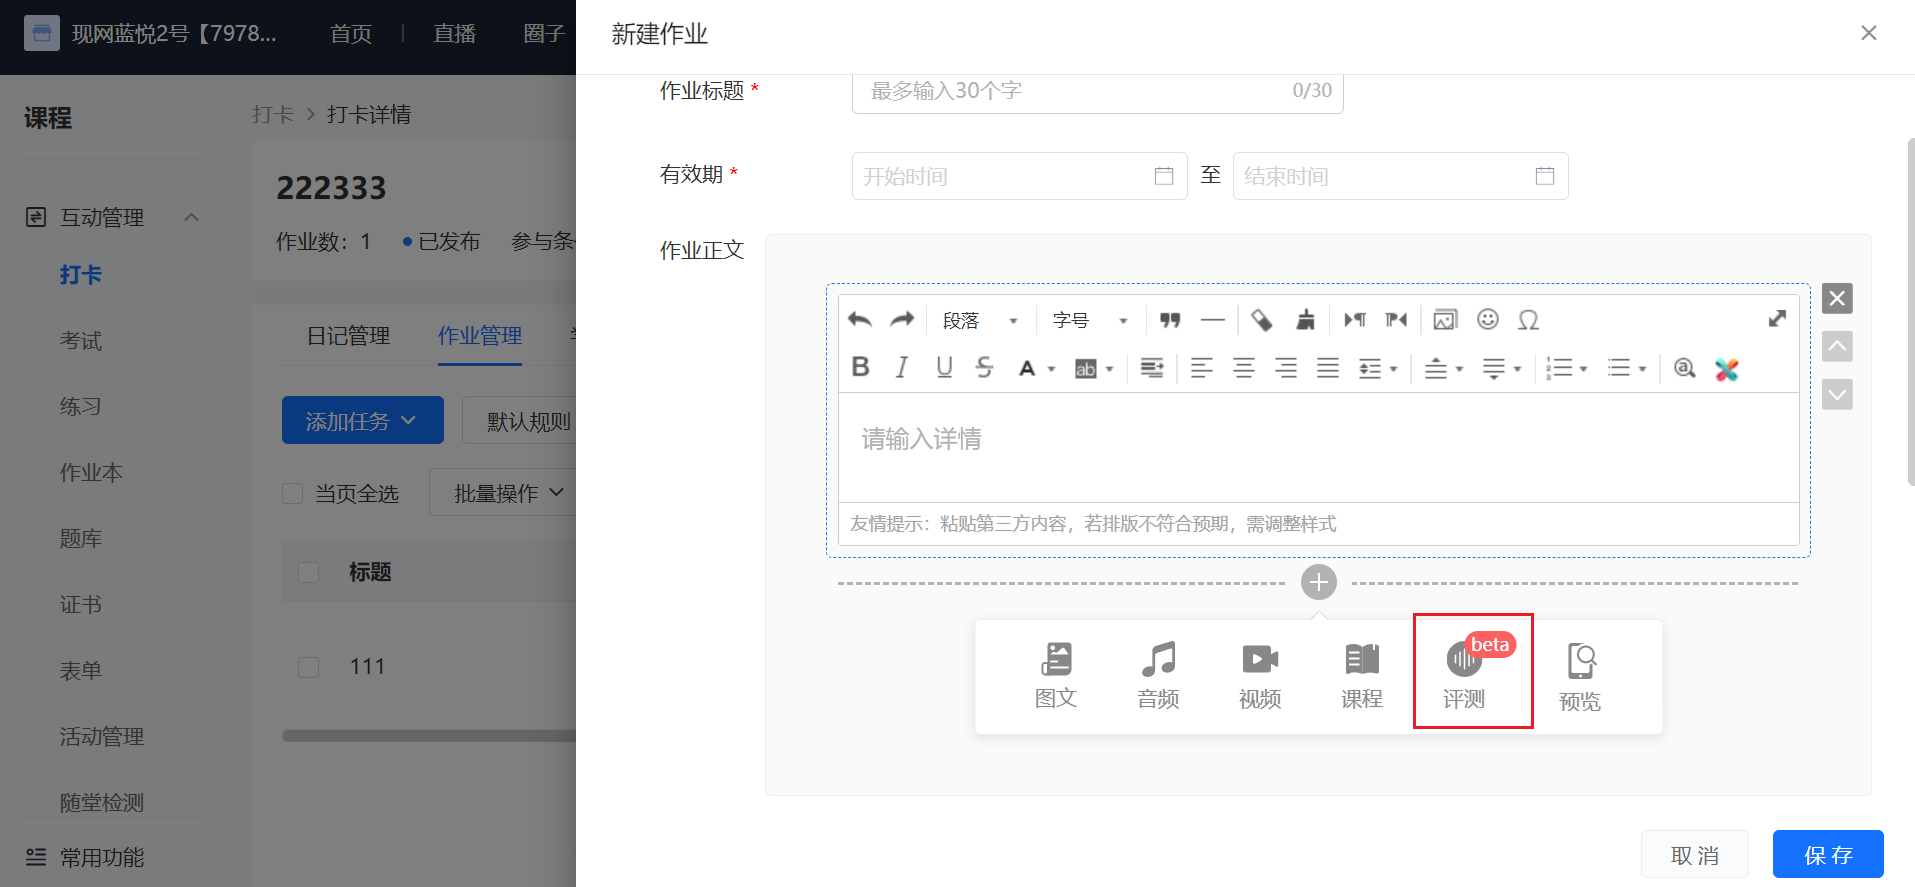Toggle the 标题 header checkbox
This screenshot has height=887, width=1915.
[309, 572]
